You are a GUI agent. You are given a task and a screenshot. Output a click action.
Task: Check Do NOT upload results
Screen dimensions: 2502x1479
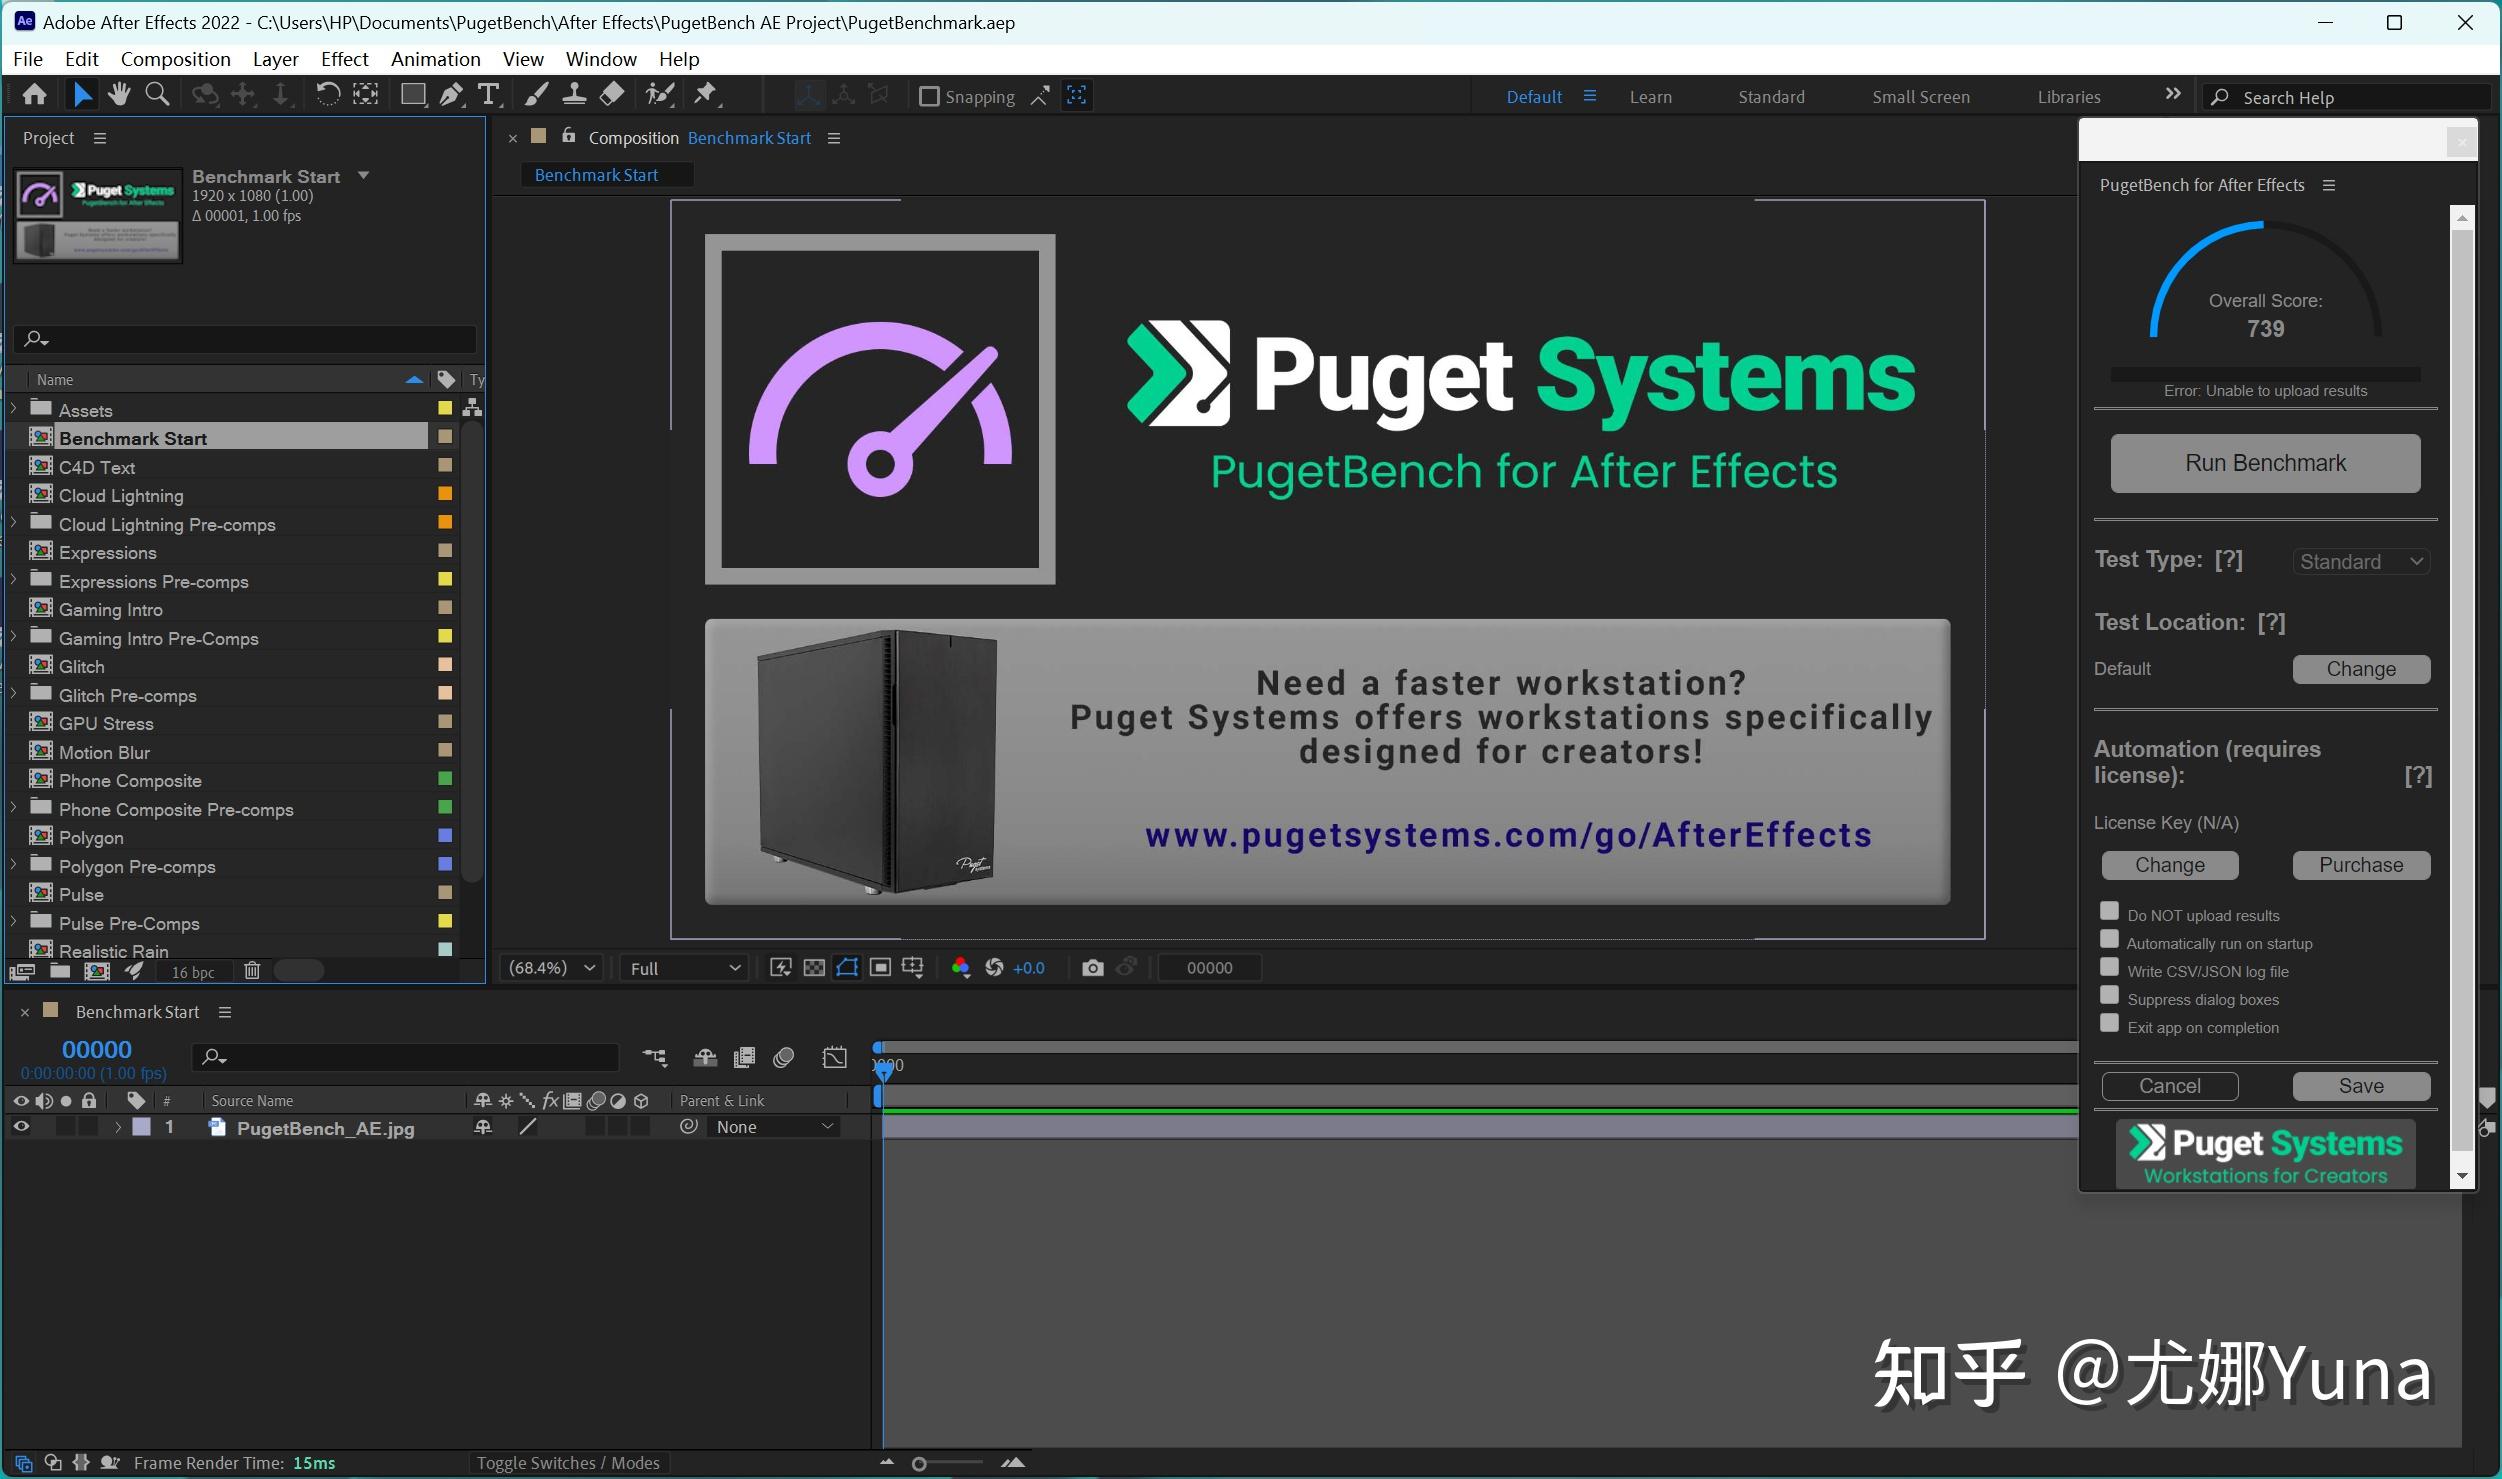2109,911
